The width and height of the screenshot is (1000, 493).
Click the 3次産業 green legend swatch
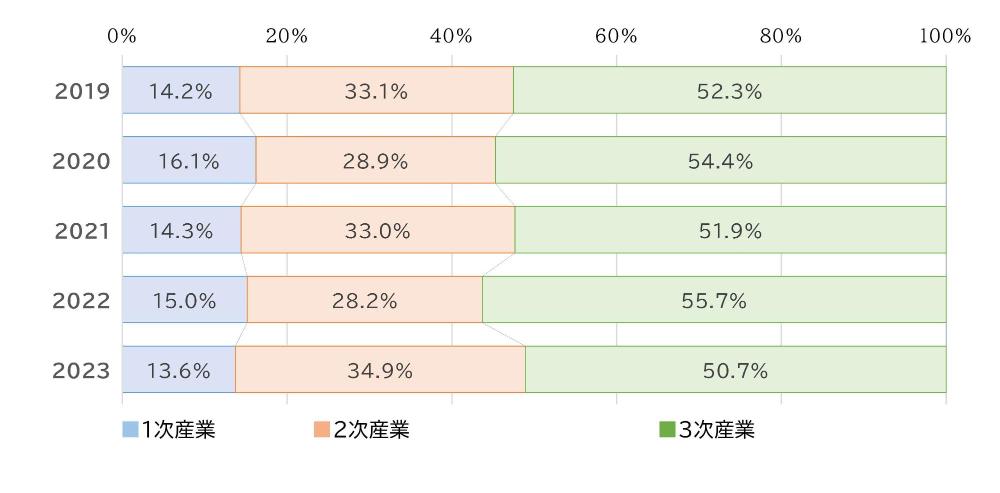pyautogui.click(x=667, y=430)
